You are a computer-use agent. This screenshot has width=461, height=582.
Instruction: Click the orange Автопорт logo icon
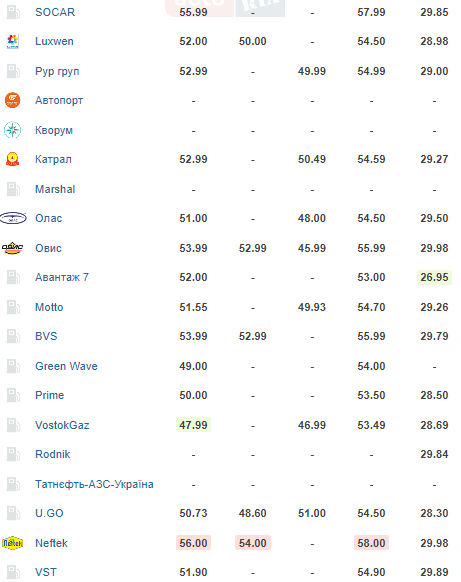[13, 100]
